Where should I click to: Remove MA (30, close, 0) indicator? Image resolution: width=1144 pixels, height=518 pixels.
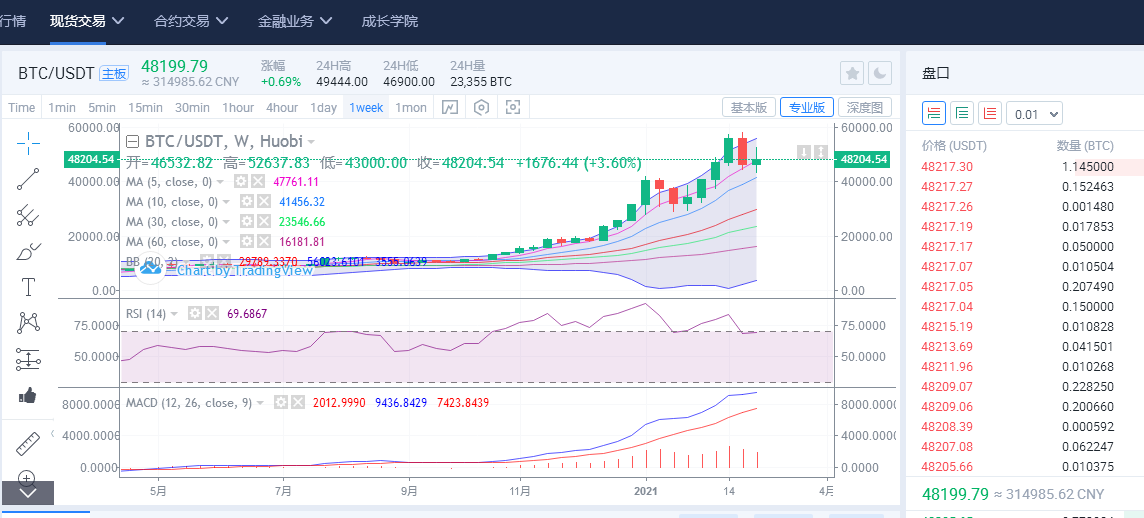point(263,221)
